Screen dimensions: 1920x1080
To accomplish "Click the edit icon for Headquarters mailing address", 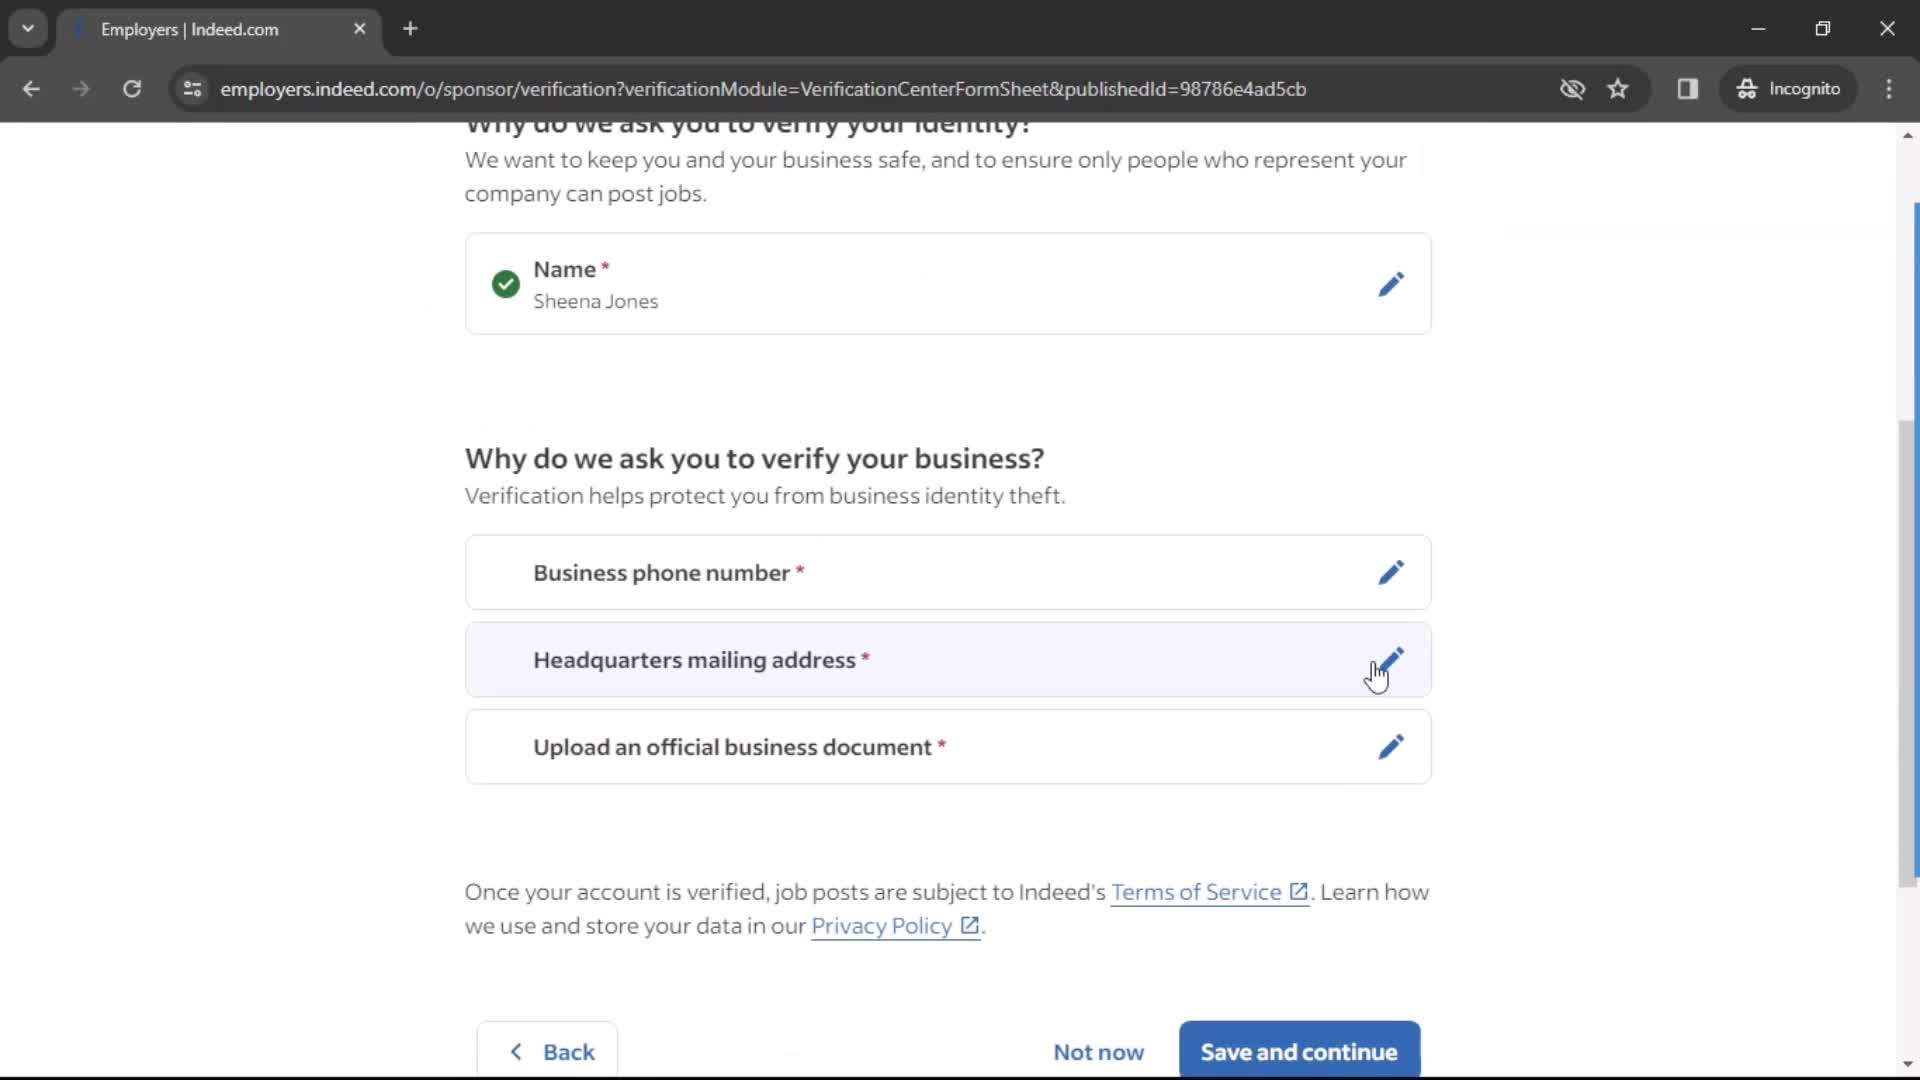I will [1390, 659].
